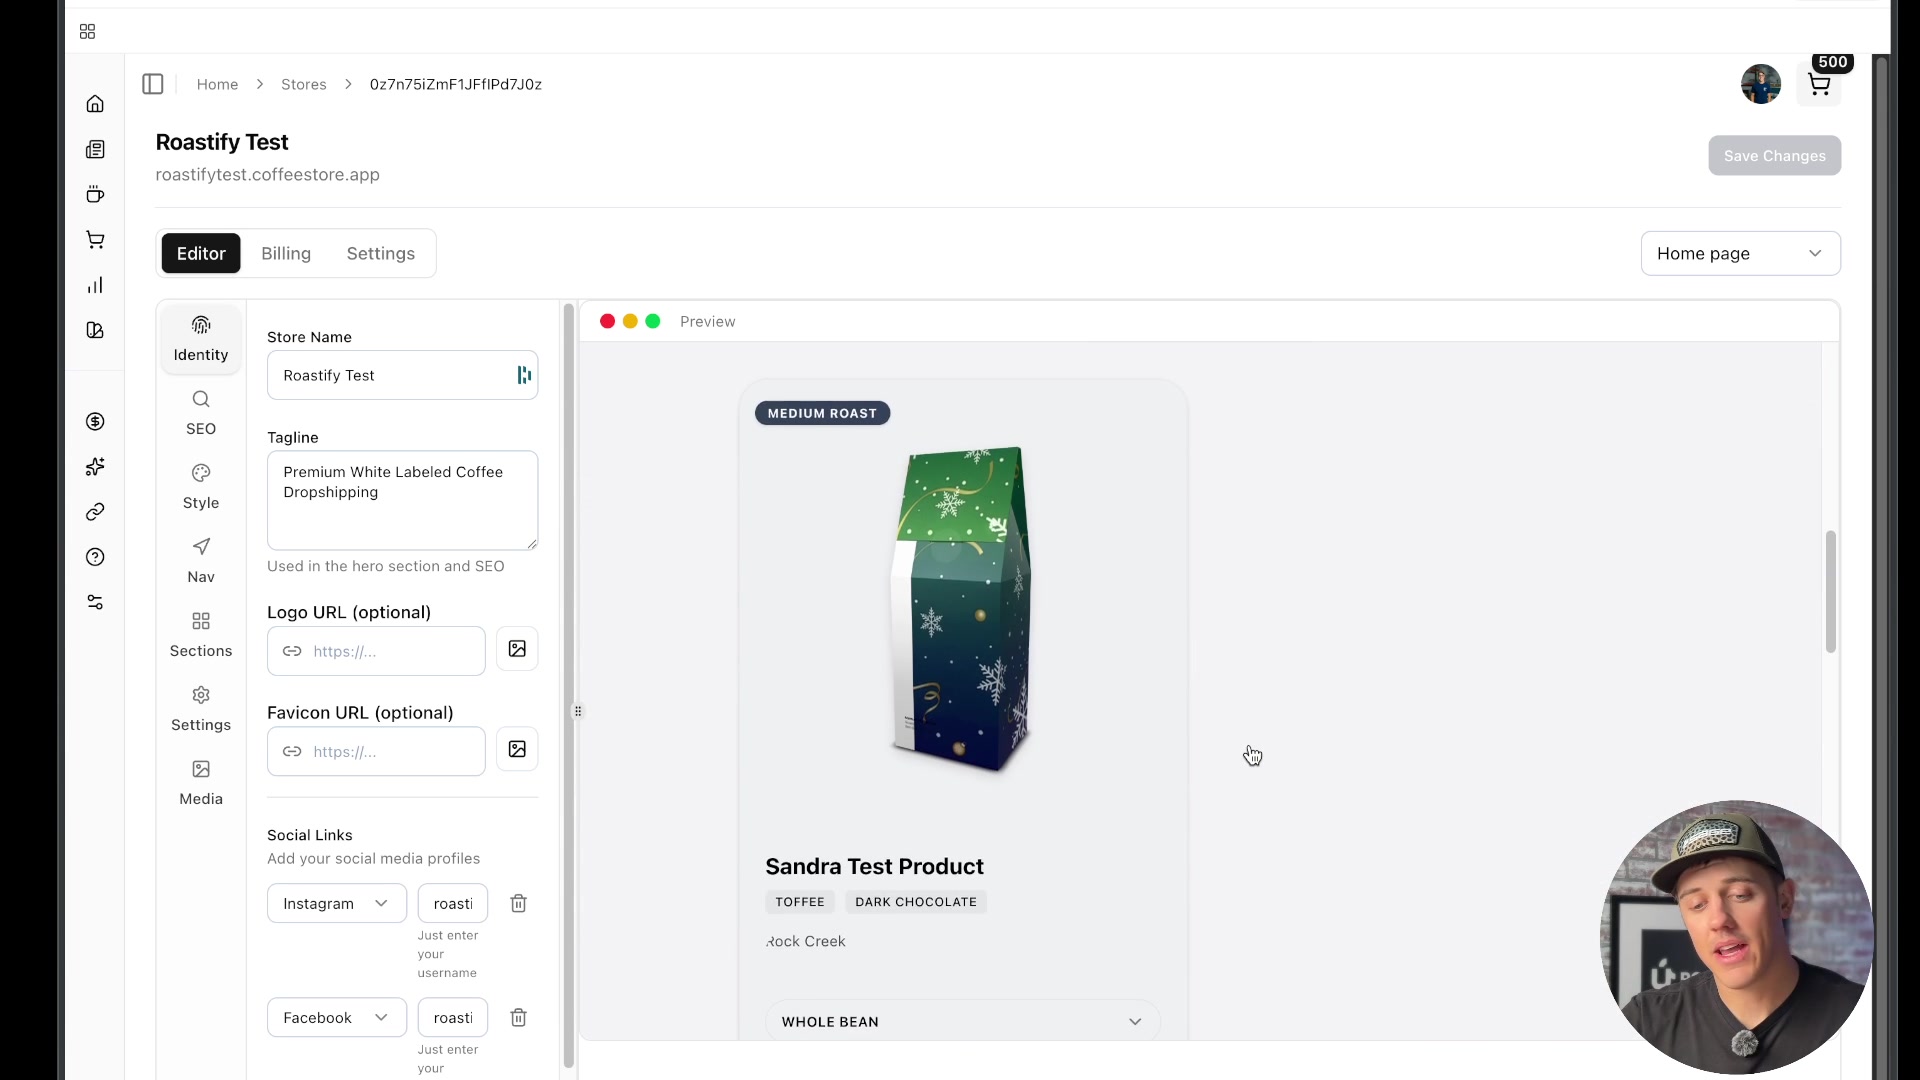Toggle the sidebar panel icon near breadcrumbs

153,84
